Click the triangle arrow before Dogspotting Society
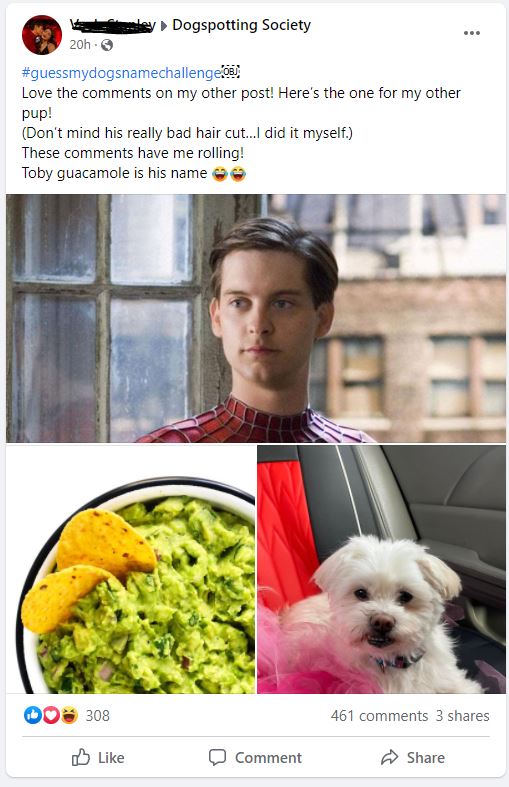The height and width of the screenshot is (787, 509). click(x=164, y=26)
